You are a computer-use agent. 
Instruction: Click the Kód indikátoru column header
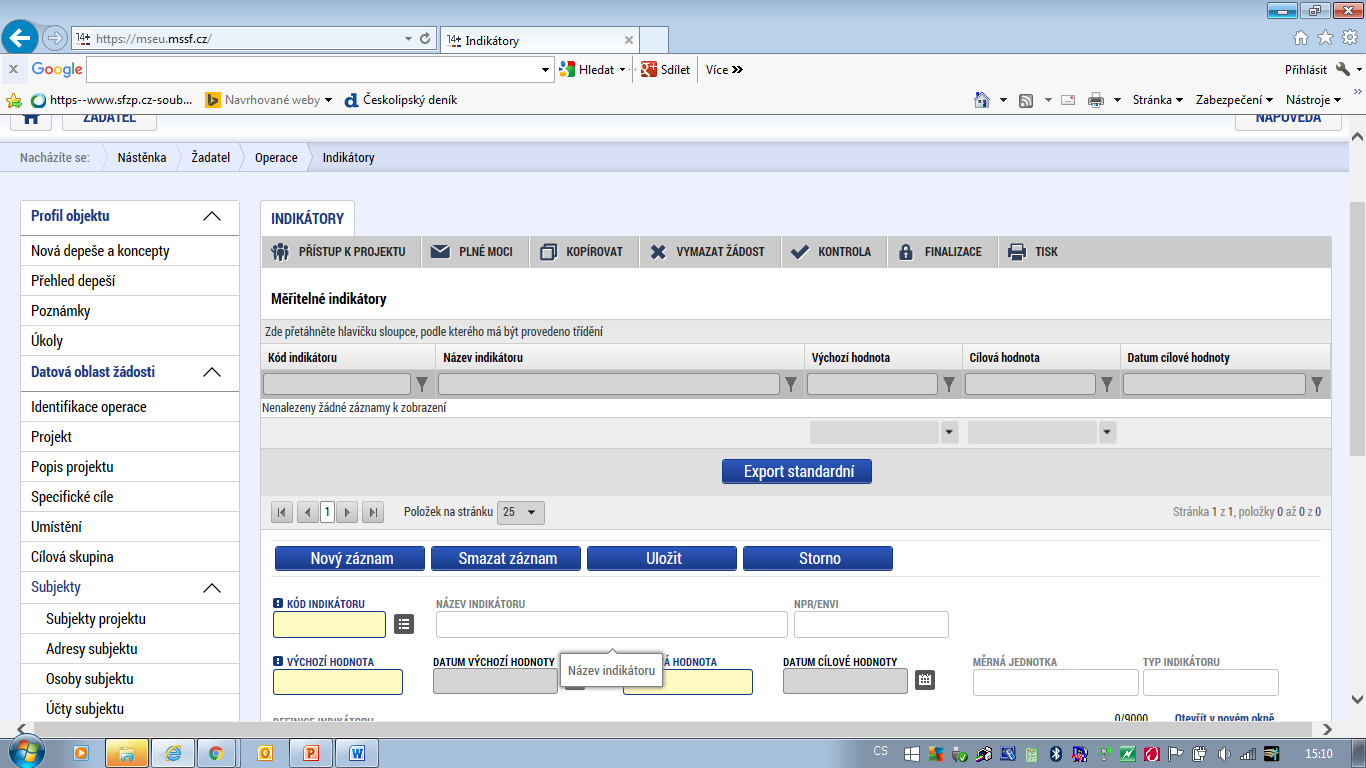pos(348,357)
